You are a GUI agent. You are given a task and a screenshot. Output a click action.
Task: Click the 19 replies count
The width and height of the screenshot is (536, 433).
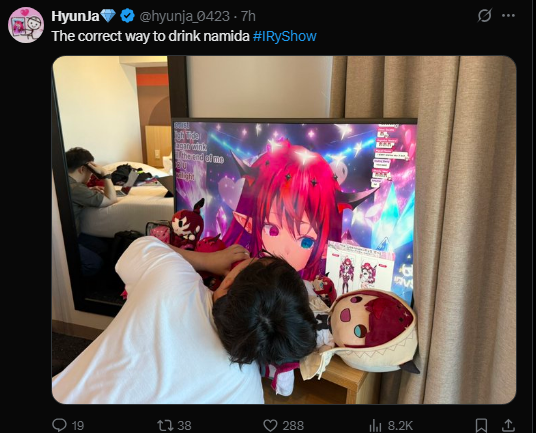click(78, 426)
